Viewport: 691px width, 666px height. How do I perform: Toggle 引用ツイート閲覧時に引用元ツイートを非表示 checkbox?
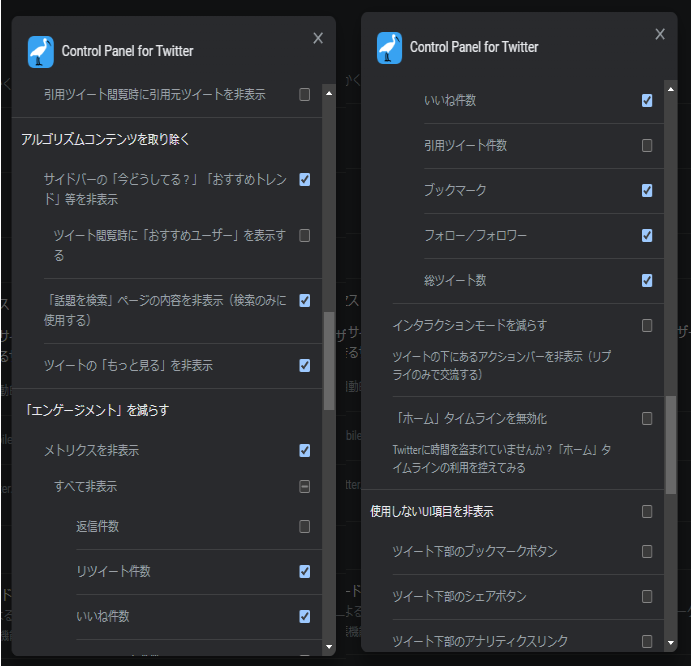click(305, 94)
